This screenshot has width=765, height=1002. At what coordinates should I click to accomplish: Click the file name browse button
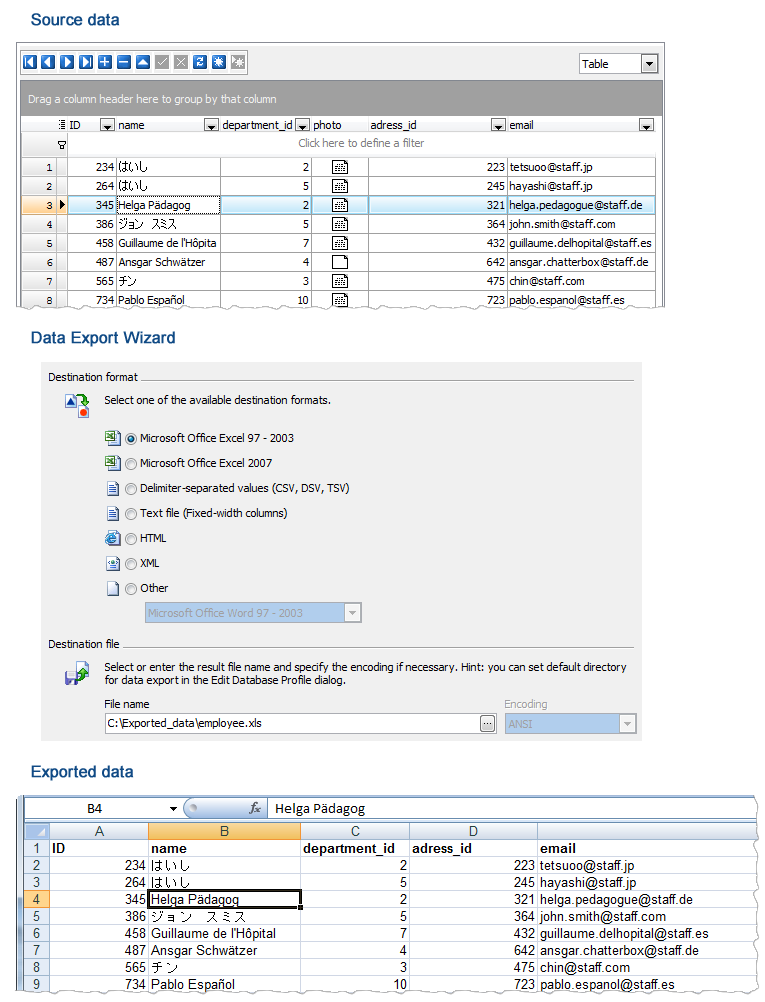487,723
